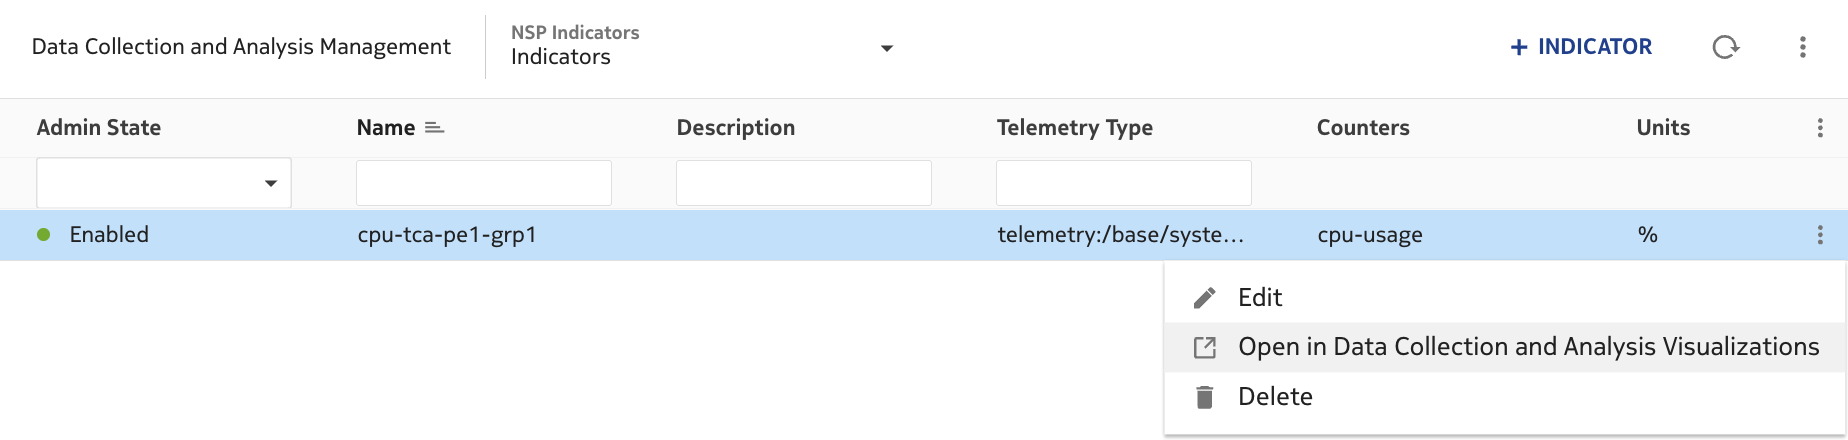Screen dimensions: 1848x440
Task: Click the Name filter input field
Action: pyautogui.click(x=484, y=183)
